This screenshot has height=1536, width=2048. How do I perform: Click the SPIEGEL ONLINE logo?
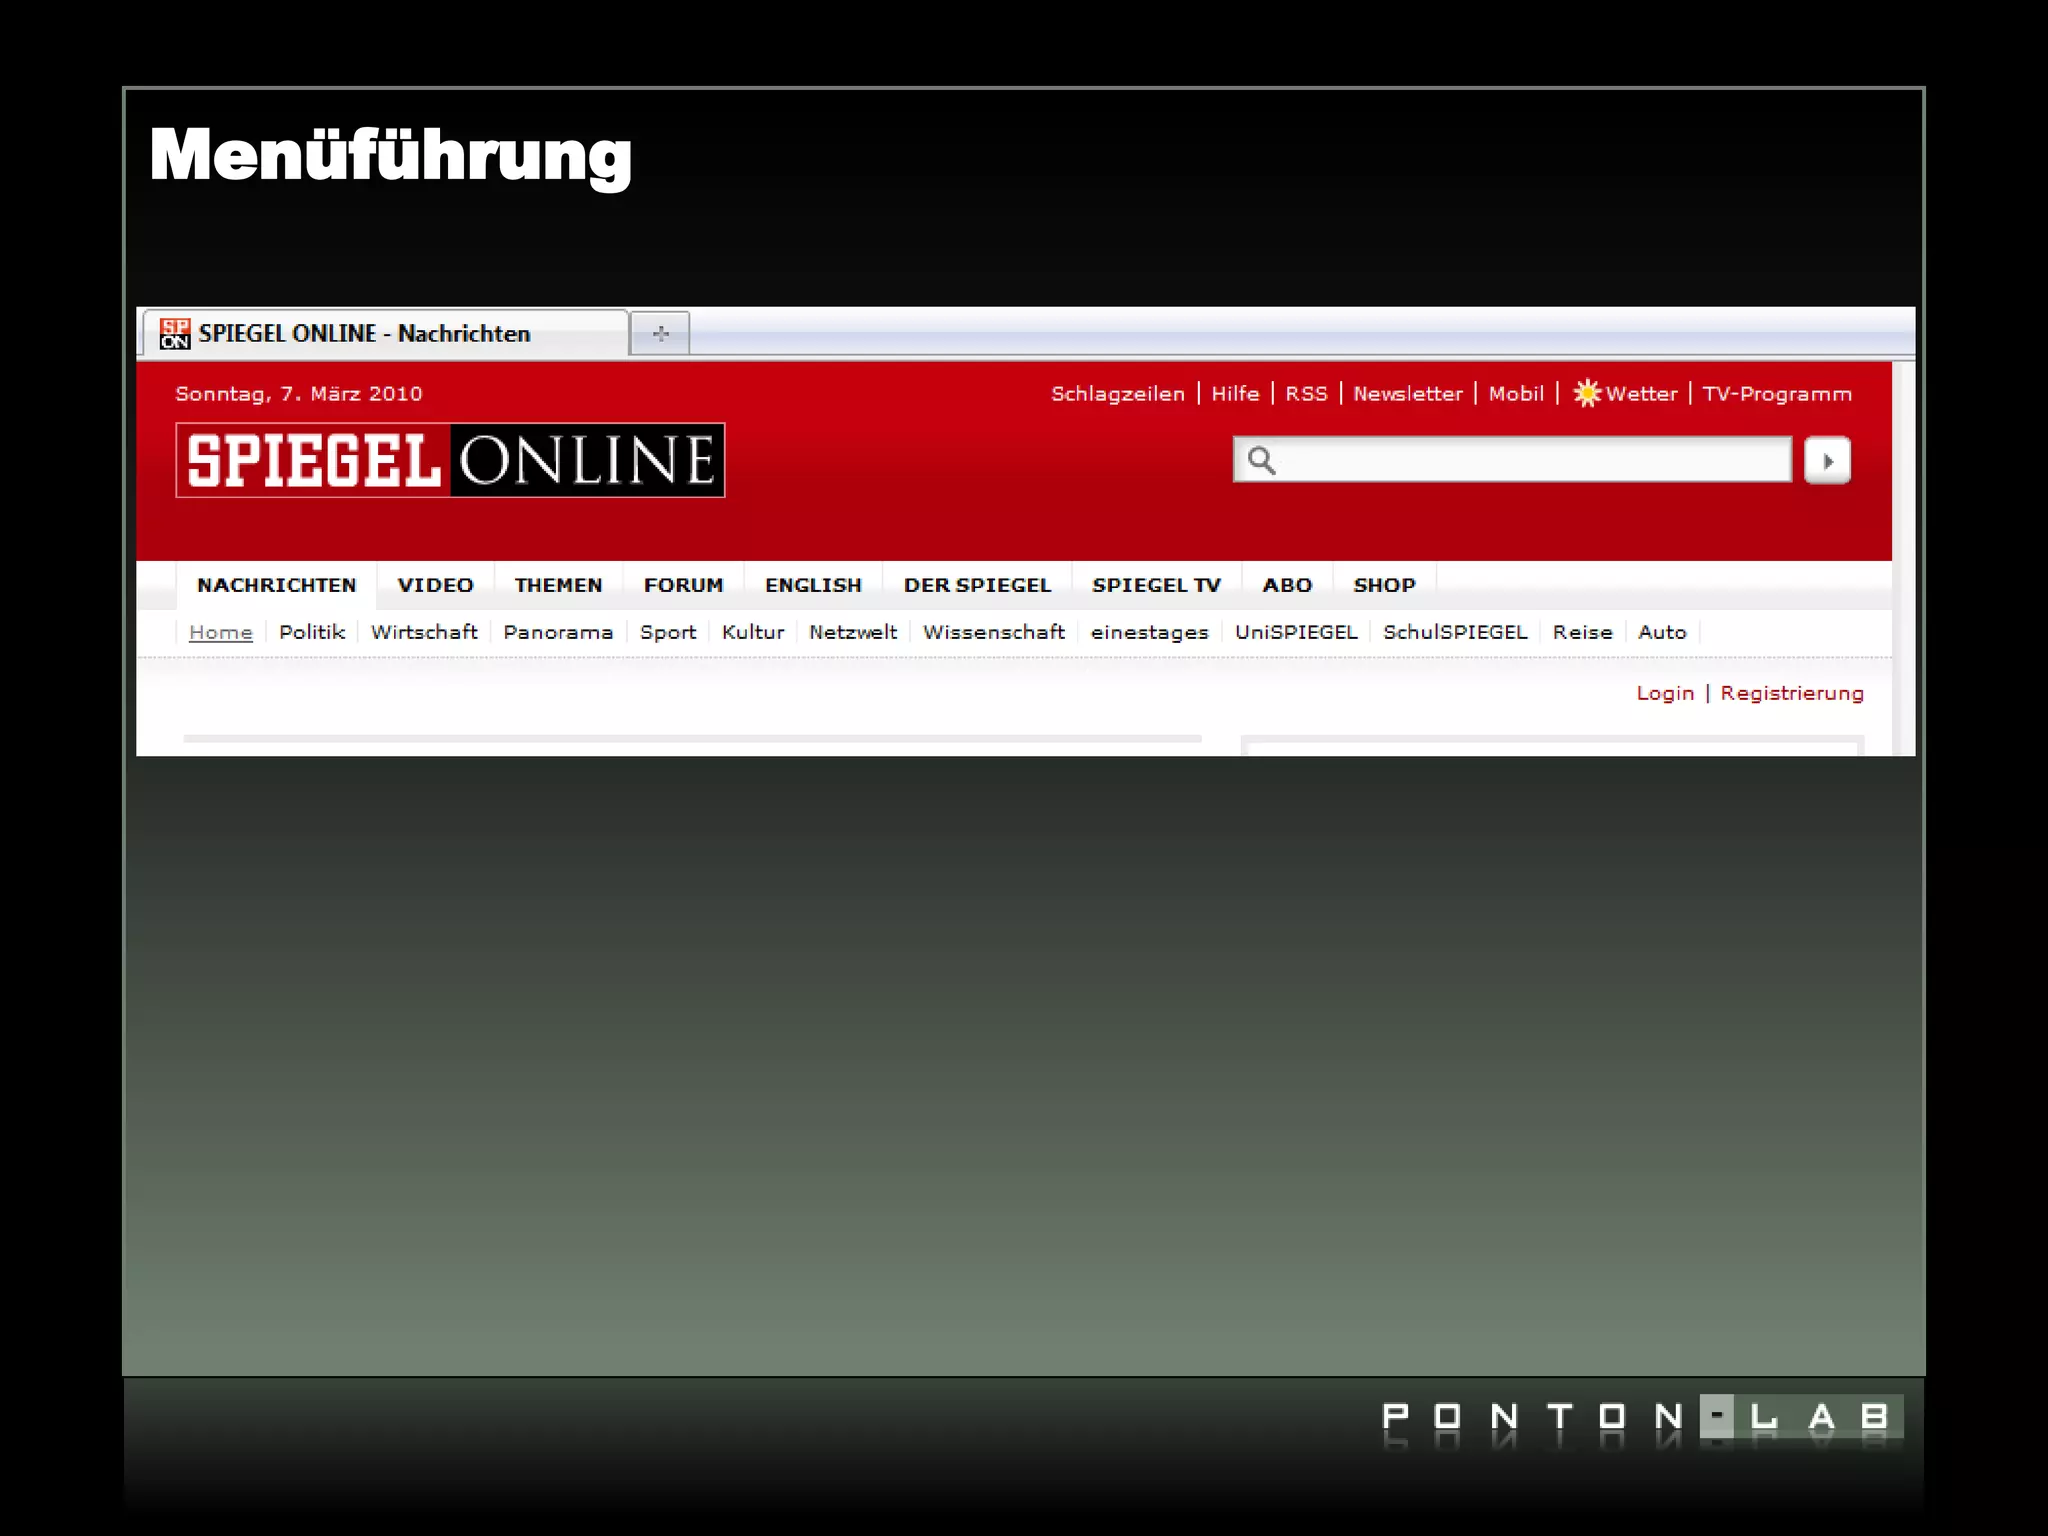tap(450, 460)
